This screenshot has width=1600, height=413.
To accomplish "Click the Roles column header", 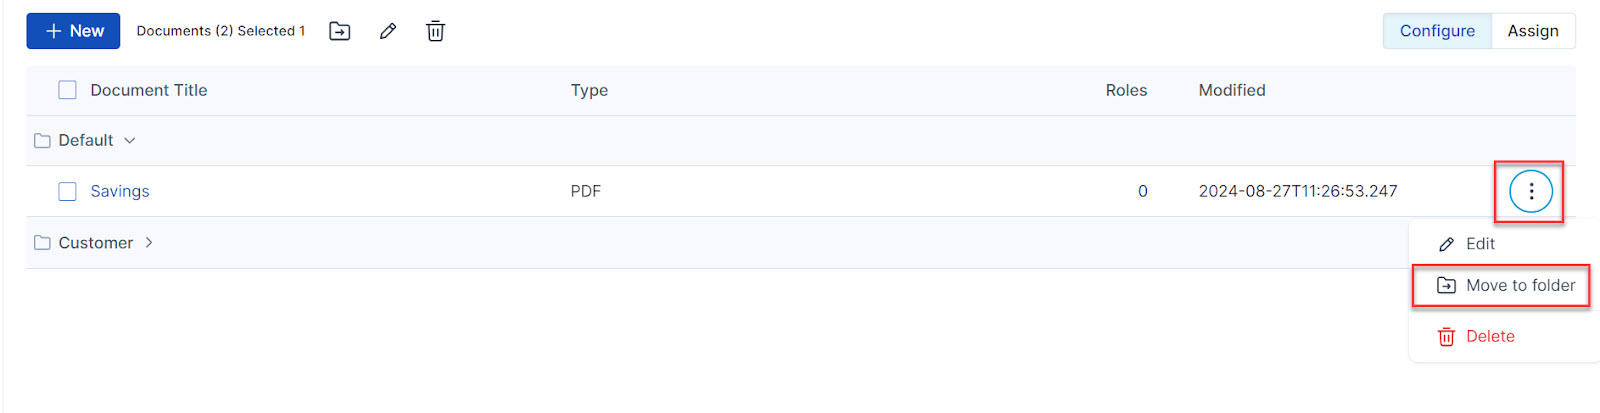I will point(1126,90).
